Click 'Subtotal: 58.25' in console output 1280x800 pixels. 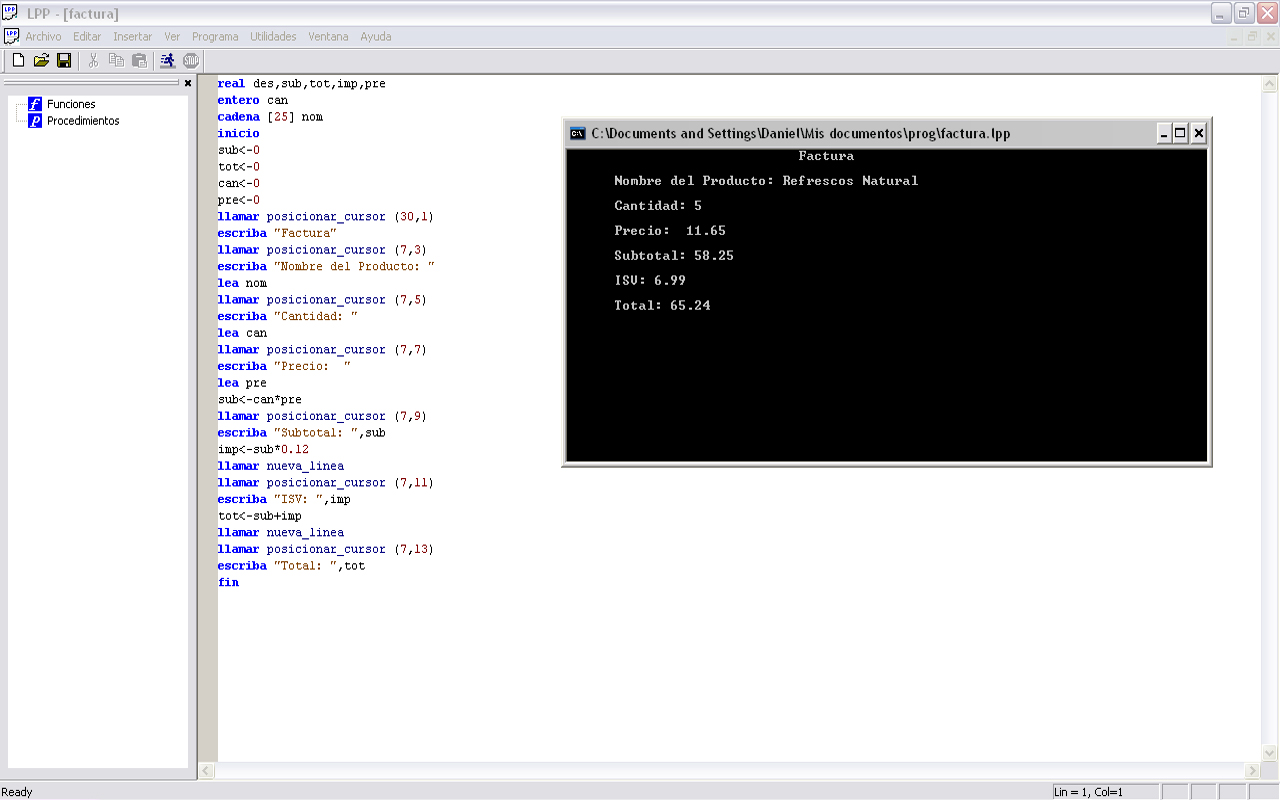674,256
